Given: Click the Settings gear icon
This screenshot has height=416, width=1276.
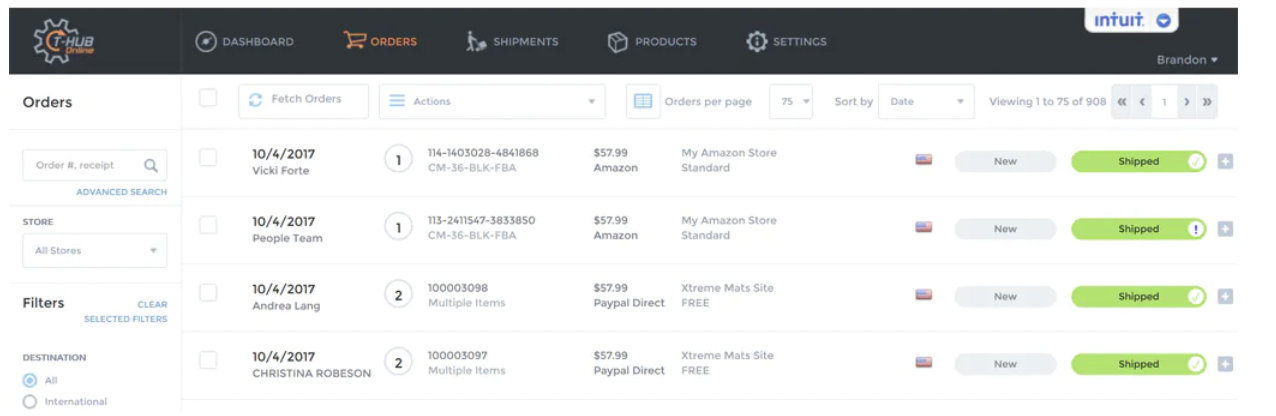Looking at the screenshot, I should pyautogui.click(x=756, y=42).
